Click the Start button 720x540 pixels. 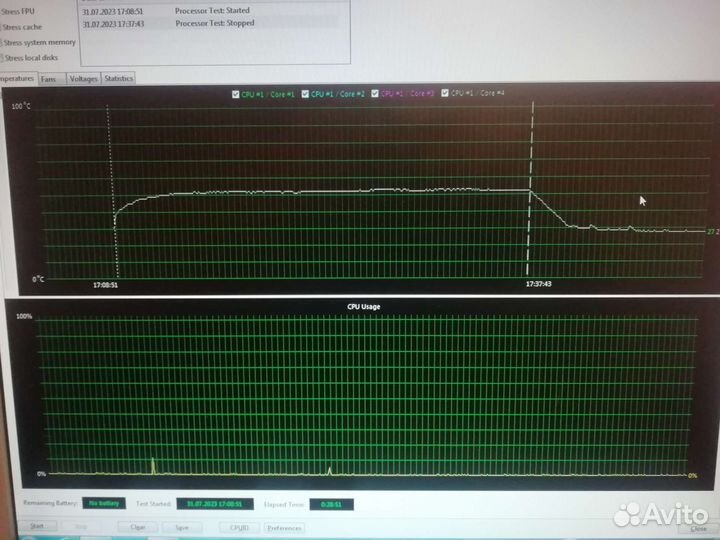(37, 526)
